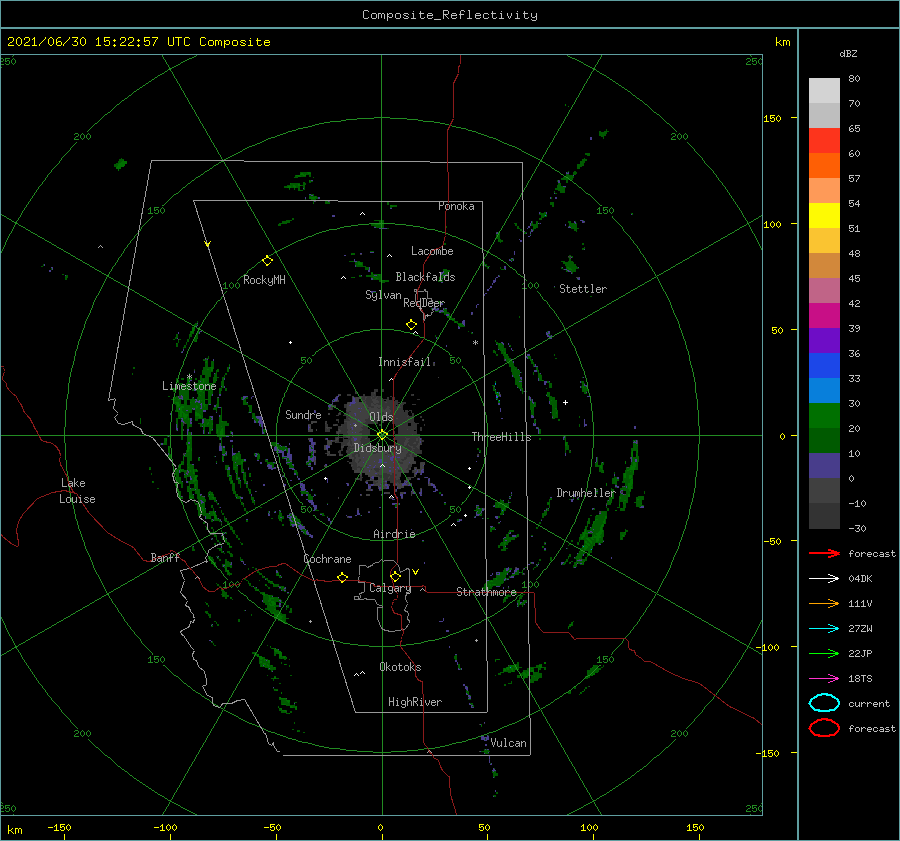The image size is (900, 841).
Task: Click the Innisfail city label
Action: [405, 362]
